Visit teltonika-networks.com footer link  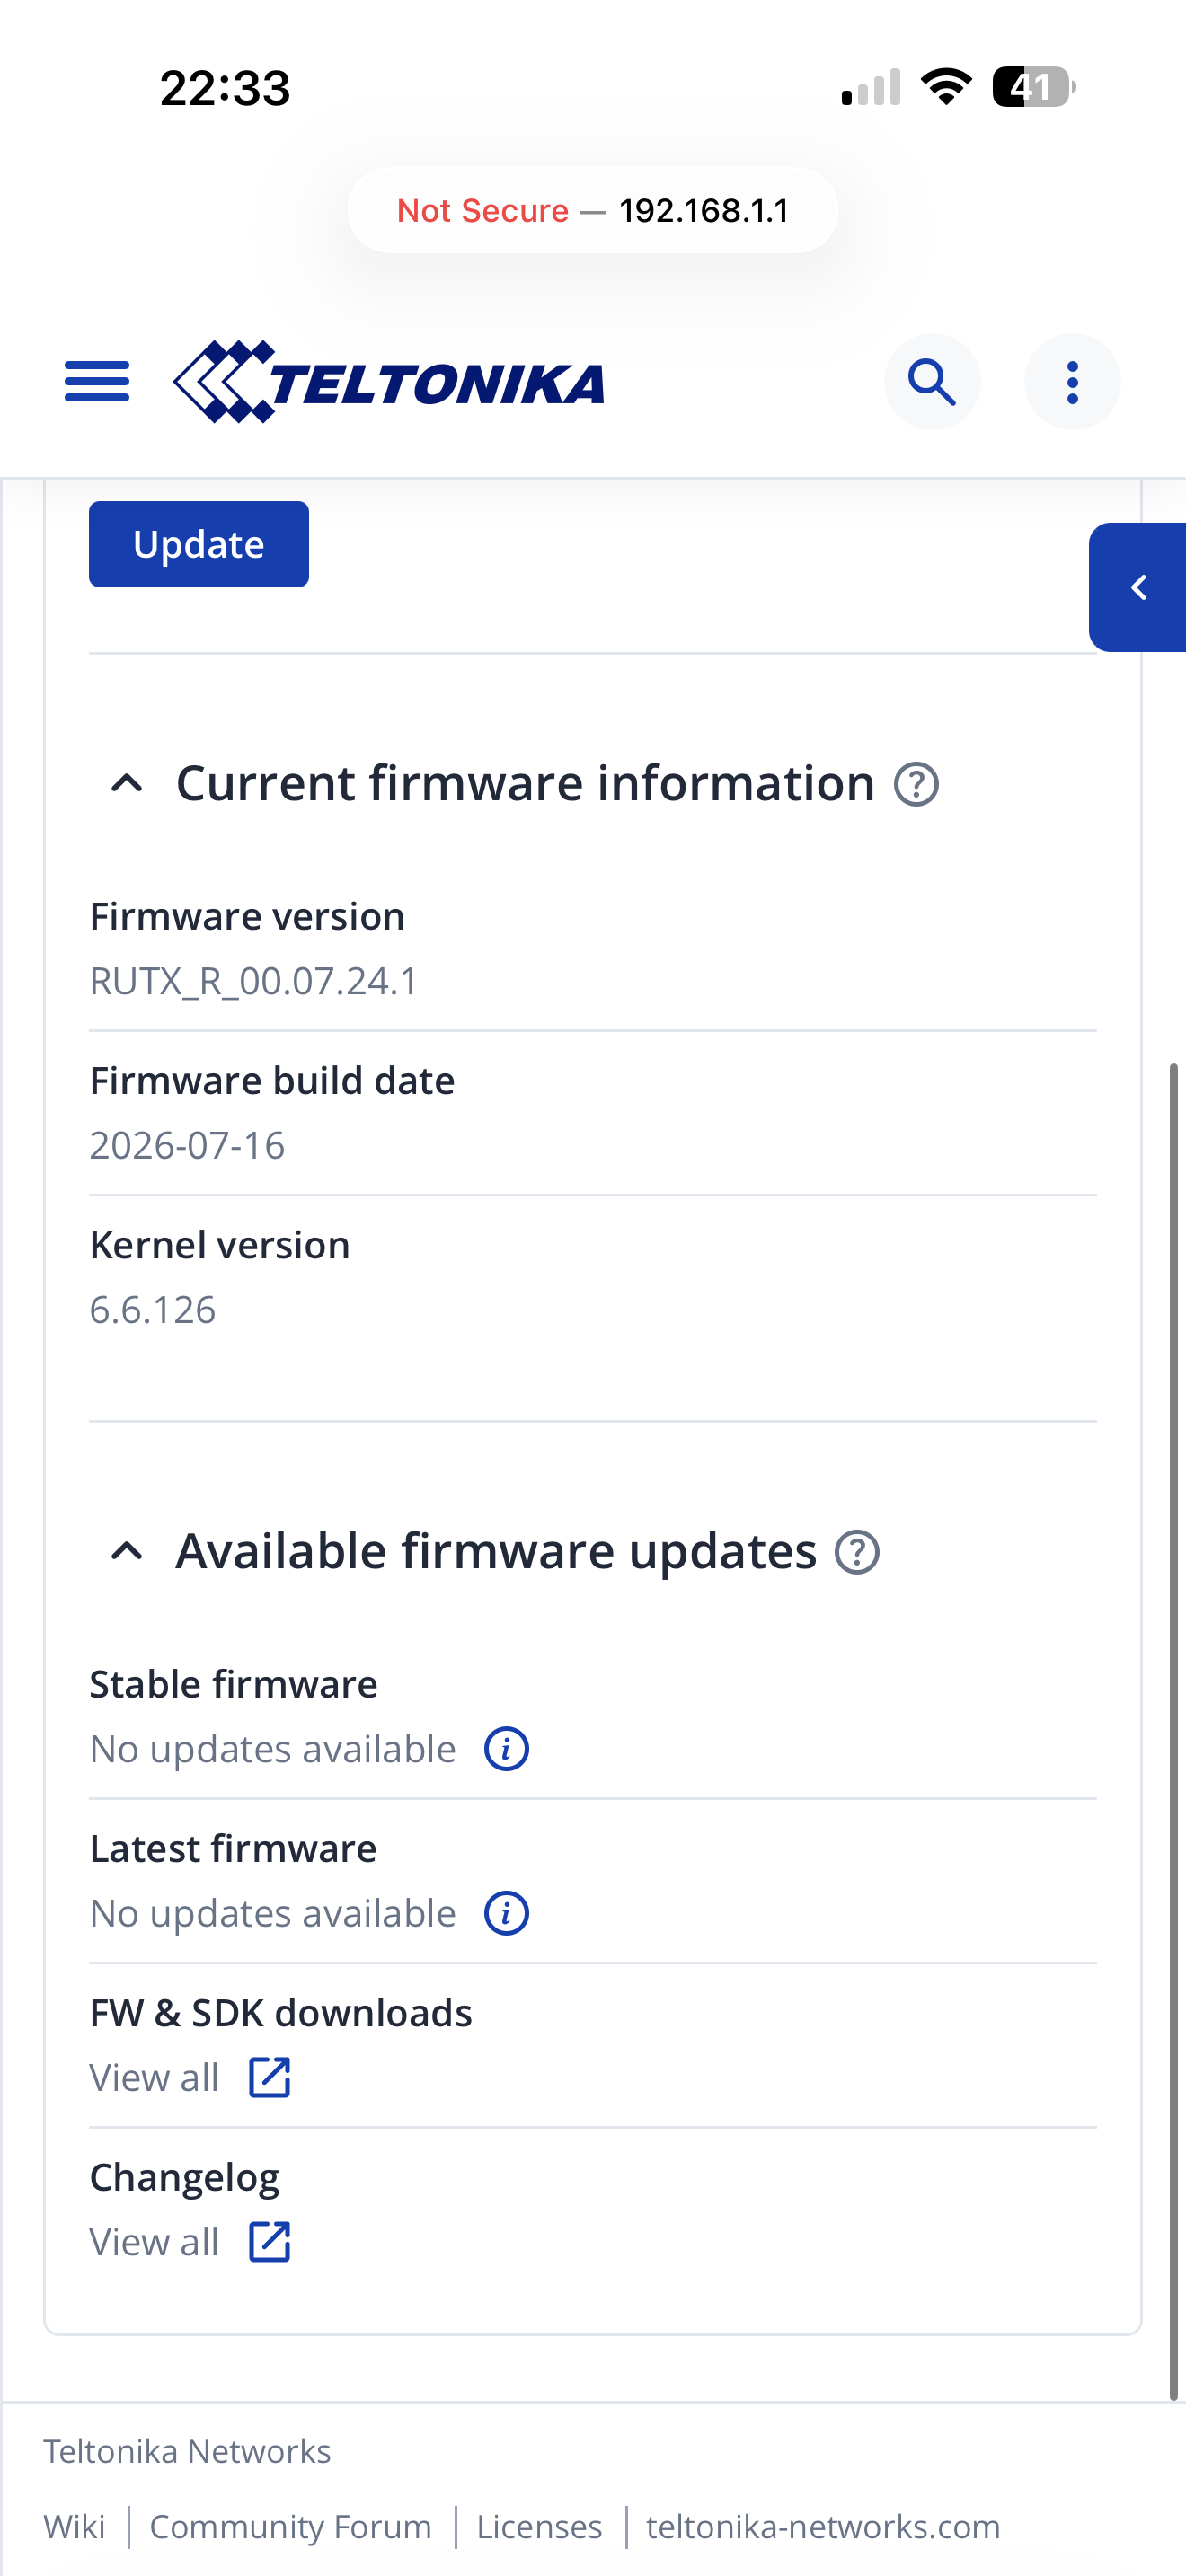(x=823, y=2527)
